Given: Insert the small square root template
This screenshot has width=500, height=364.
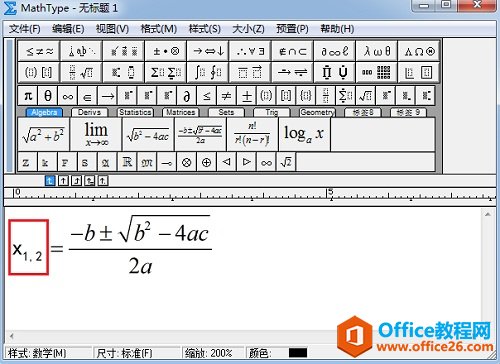Looking at the screenshot, I should click(366, 96).
